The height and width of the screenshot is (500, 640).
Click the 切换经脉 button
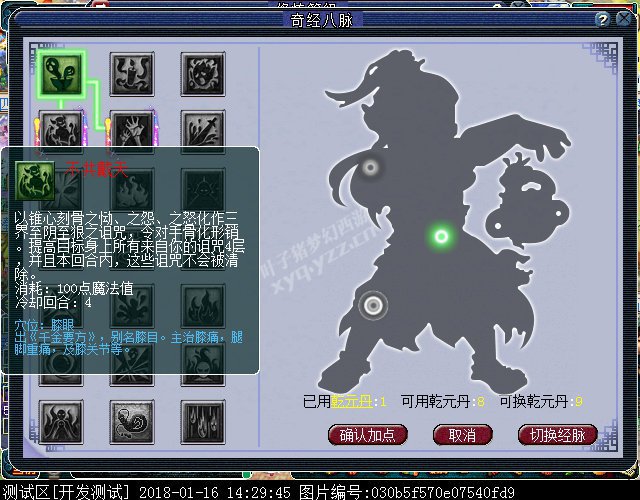pyautogui.click(x=558, y=435)
